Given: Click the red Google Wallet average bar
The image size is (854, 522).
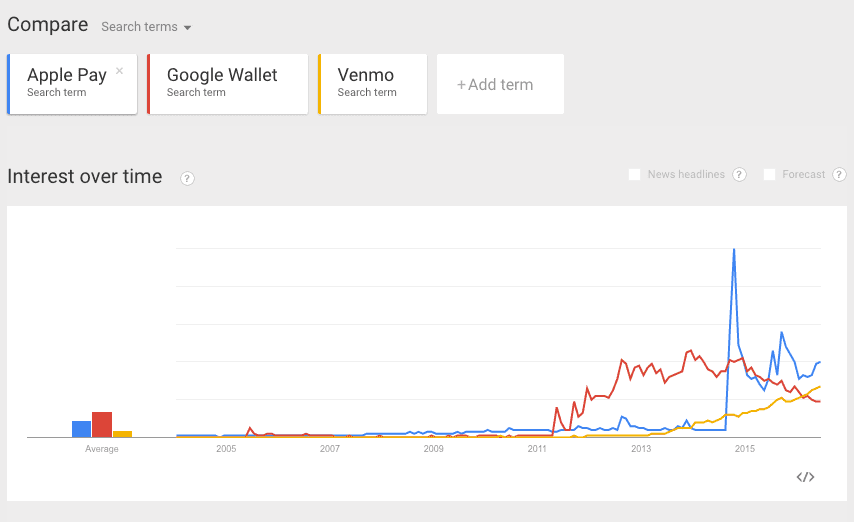Looking at the screenshot, I should [101, 425].
